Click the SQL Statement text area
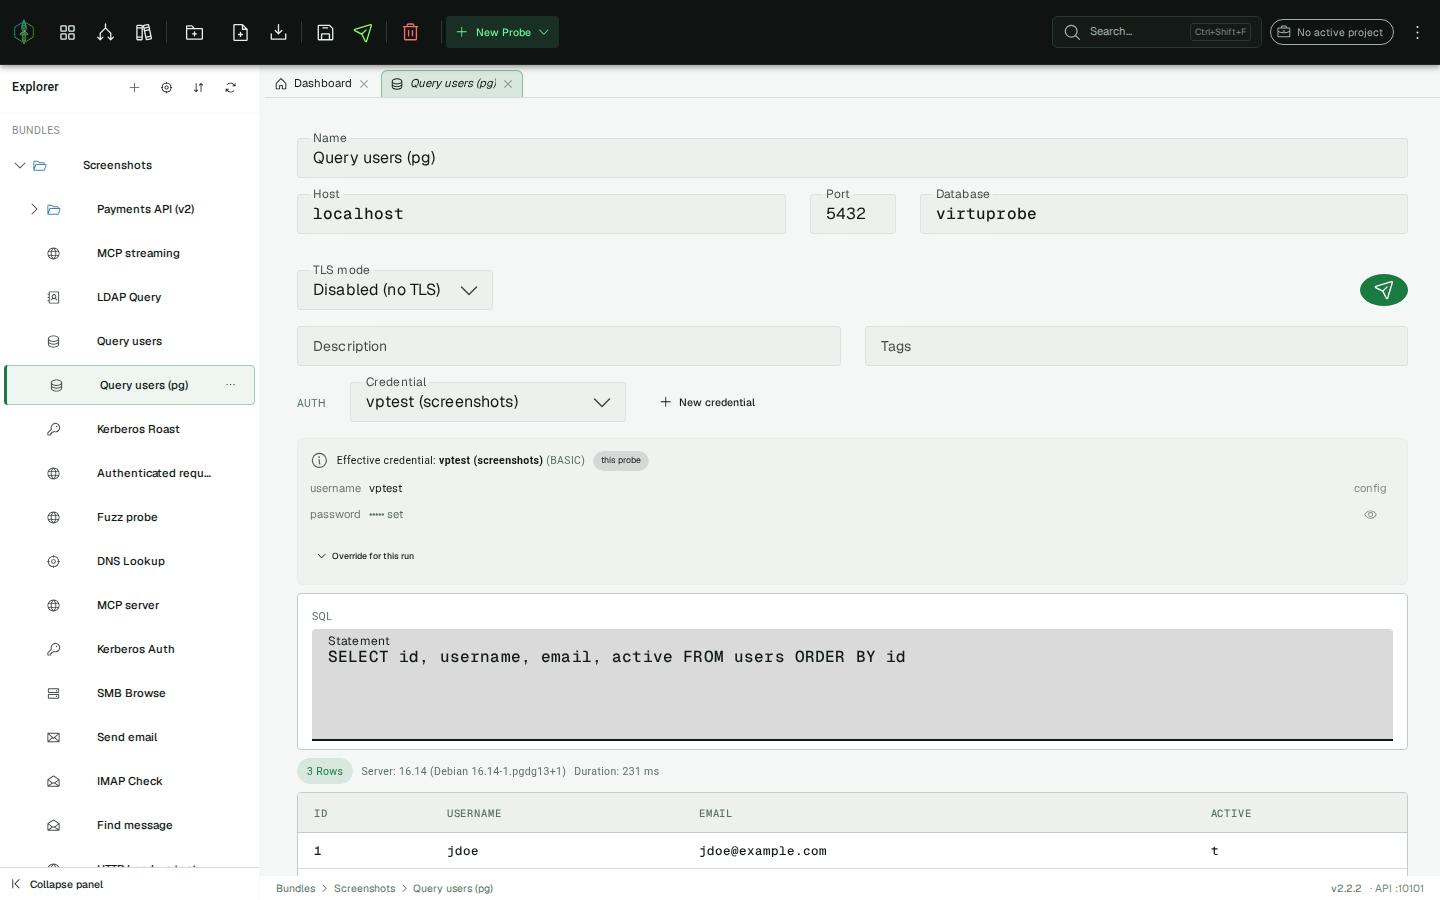The width and height of the screenshot is (1440, 900). coord(852,685)
